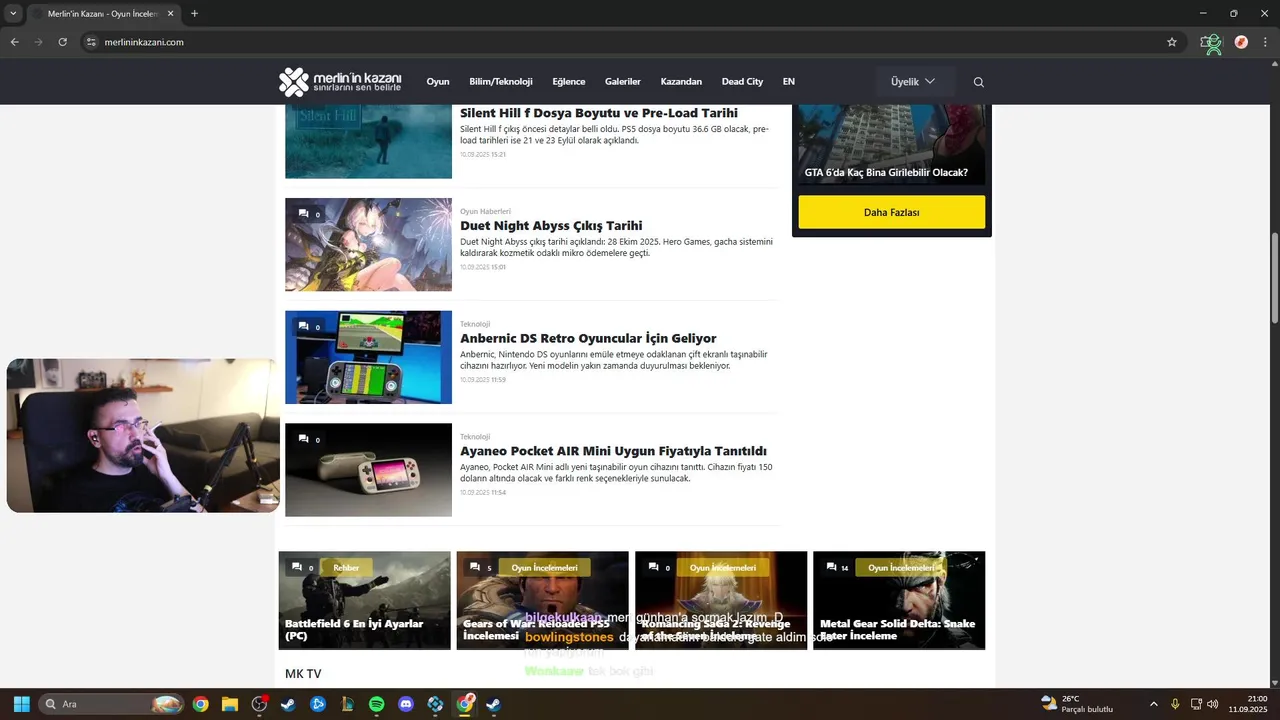
Task: Open Anbernic DS Retro Oyuncular article
Action: point(588,339)
